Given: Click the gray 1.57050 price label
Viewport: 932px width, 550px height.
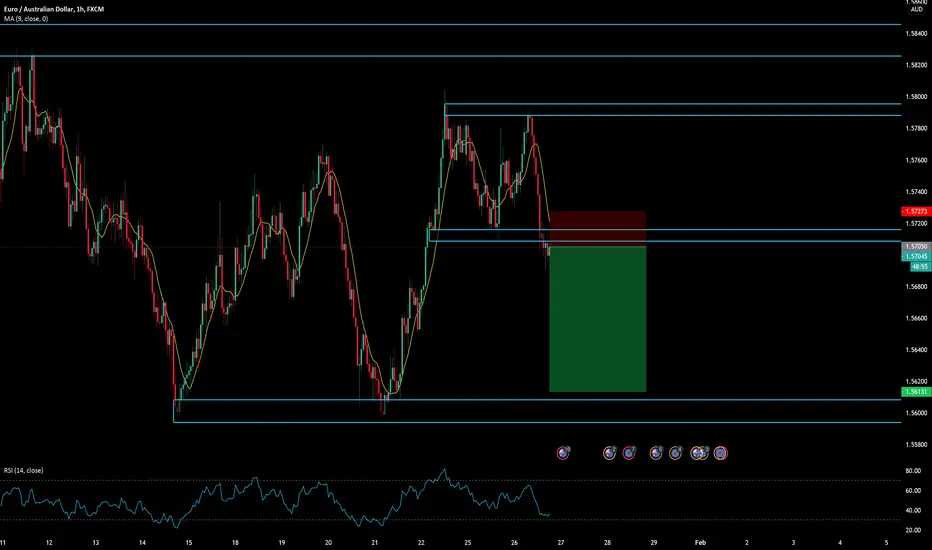Looking at the screenshot, I should (916, 246).
